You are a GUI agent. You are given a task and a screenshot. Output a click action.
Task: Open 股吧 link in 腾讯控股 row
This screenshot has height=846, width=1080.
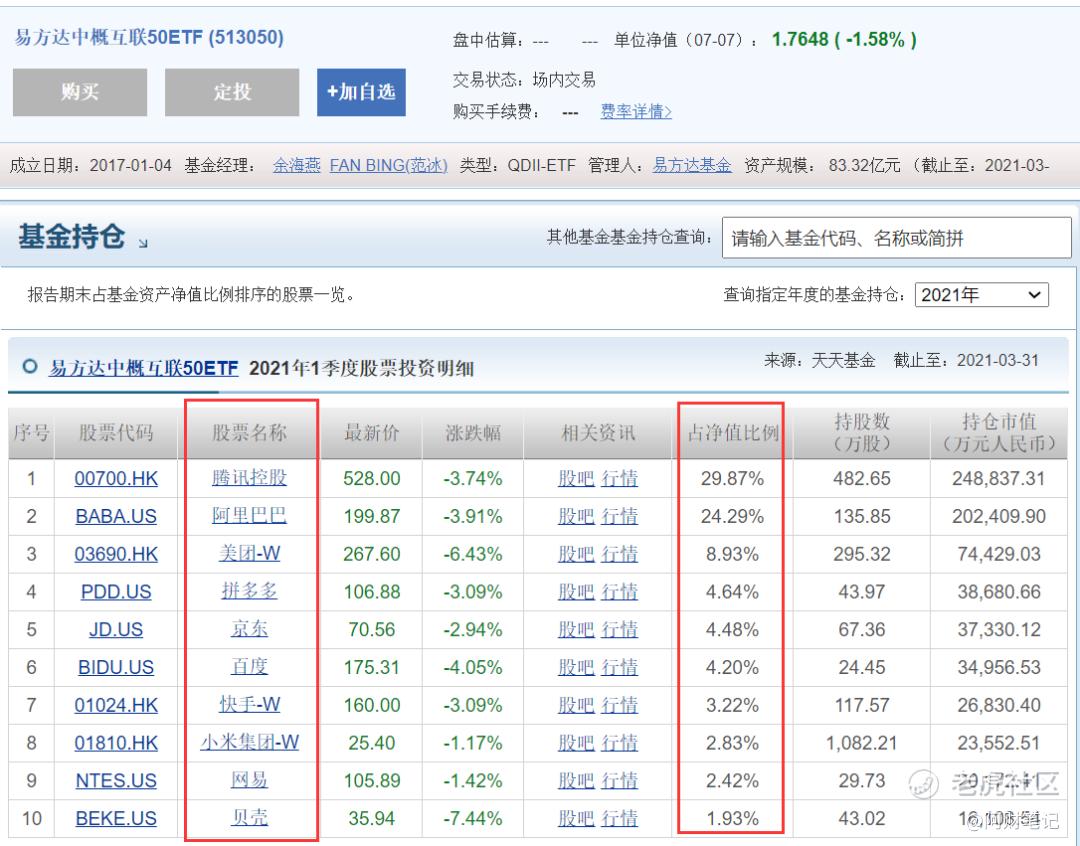click(577, 478)
